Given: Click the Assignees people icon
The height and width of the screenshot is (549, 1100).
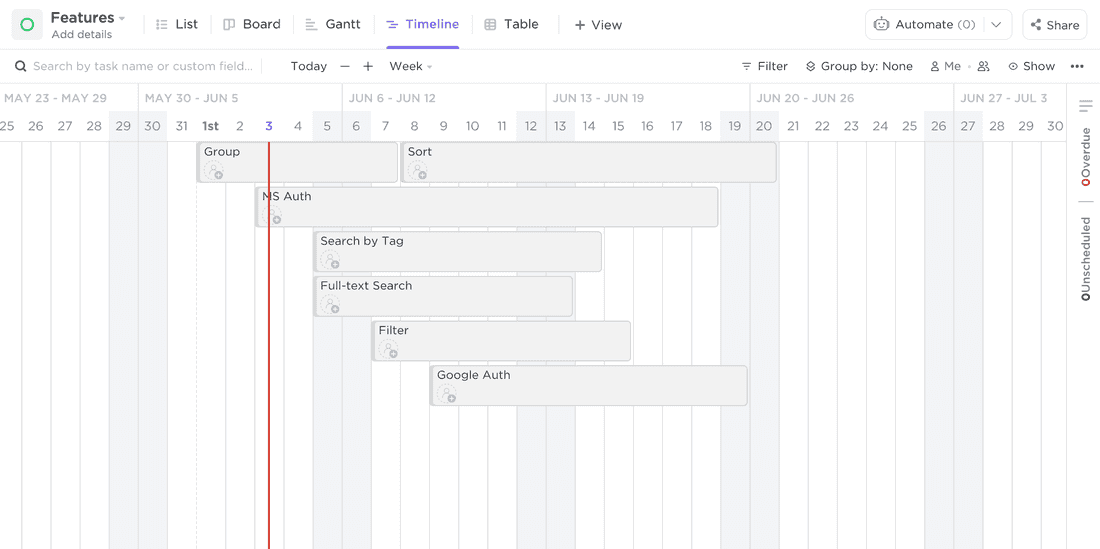Looking at the screenshot, I should [x=983, y=66].
